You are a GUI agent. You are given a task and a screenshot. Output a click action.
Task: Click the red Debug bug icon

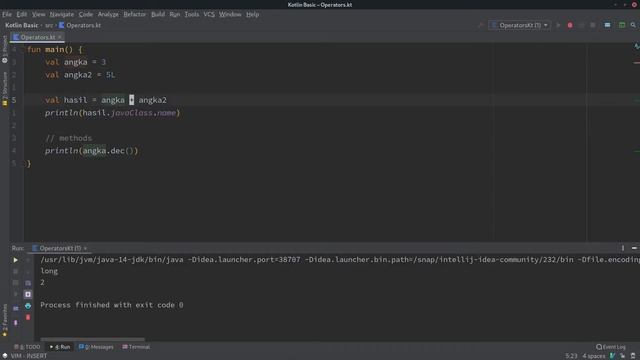570,25
